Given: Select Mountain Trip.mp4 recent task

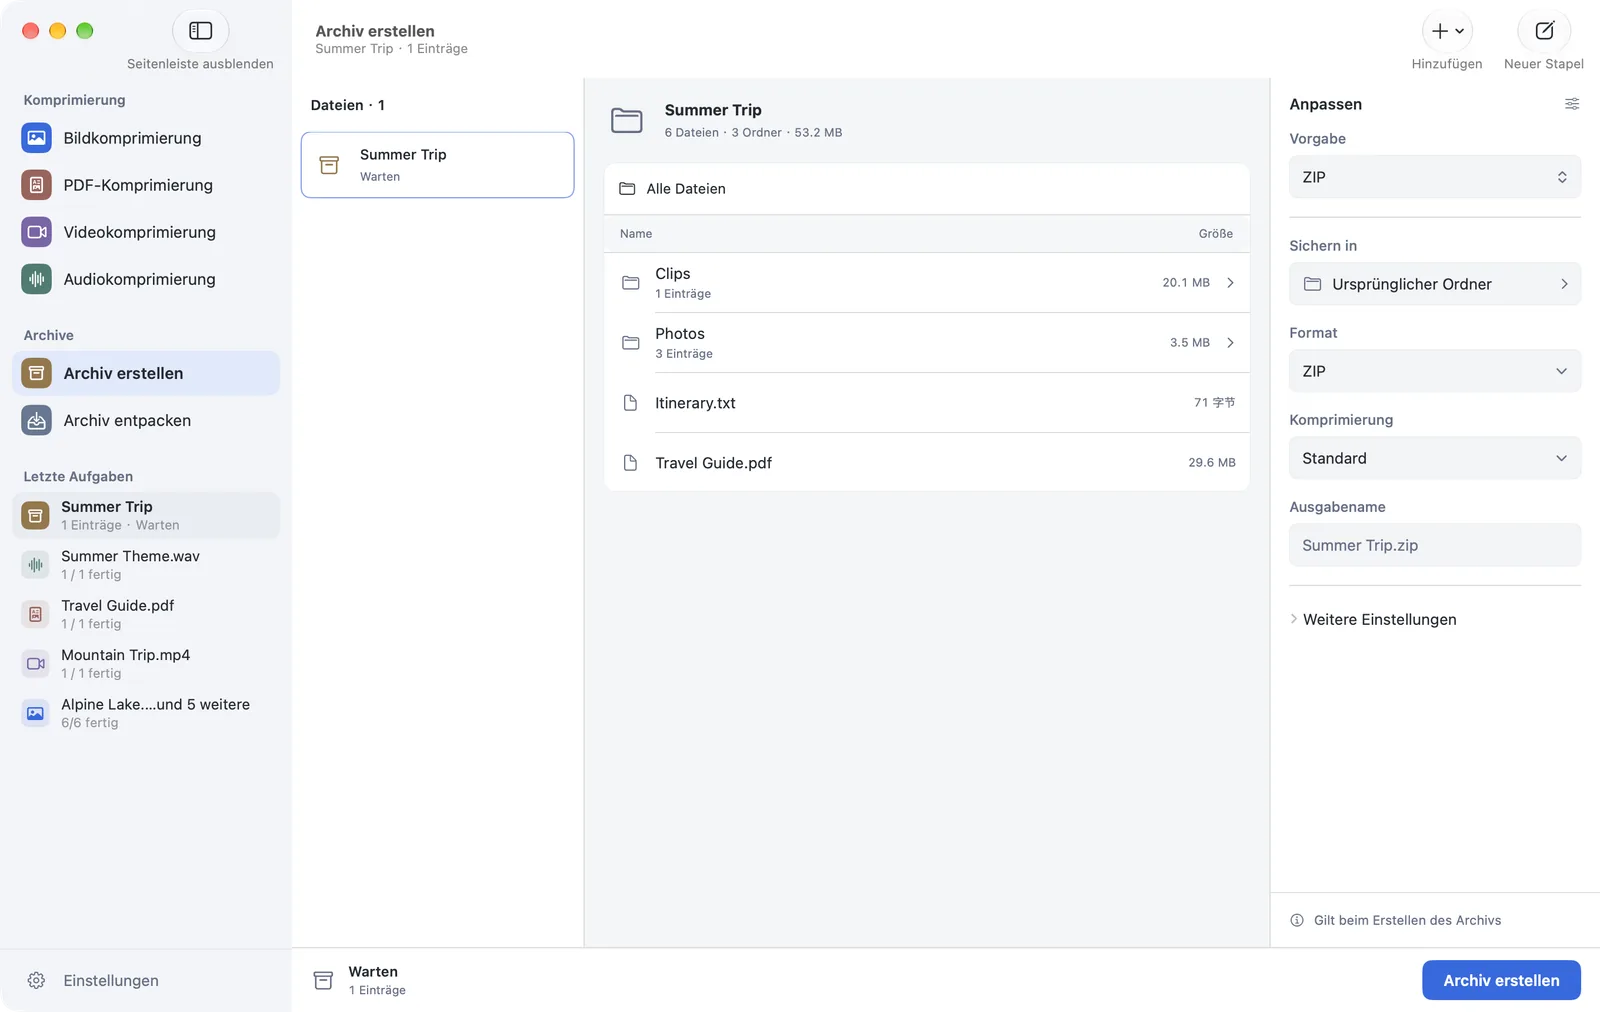Looking at the screenshot, I should tap(146, 663).
